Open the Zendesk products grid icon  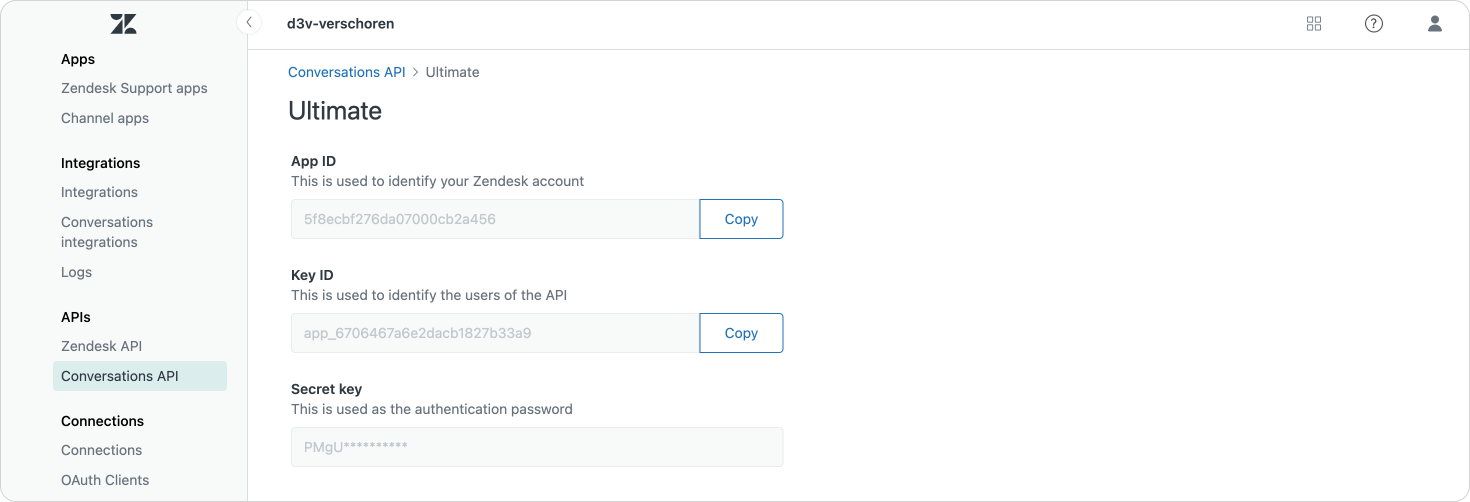click(x=1314, y=24)
